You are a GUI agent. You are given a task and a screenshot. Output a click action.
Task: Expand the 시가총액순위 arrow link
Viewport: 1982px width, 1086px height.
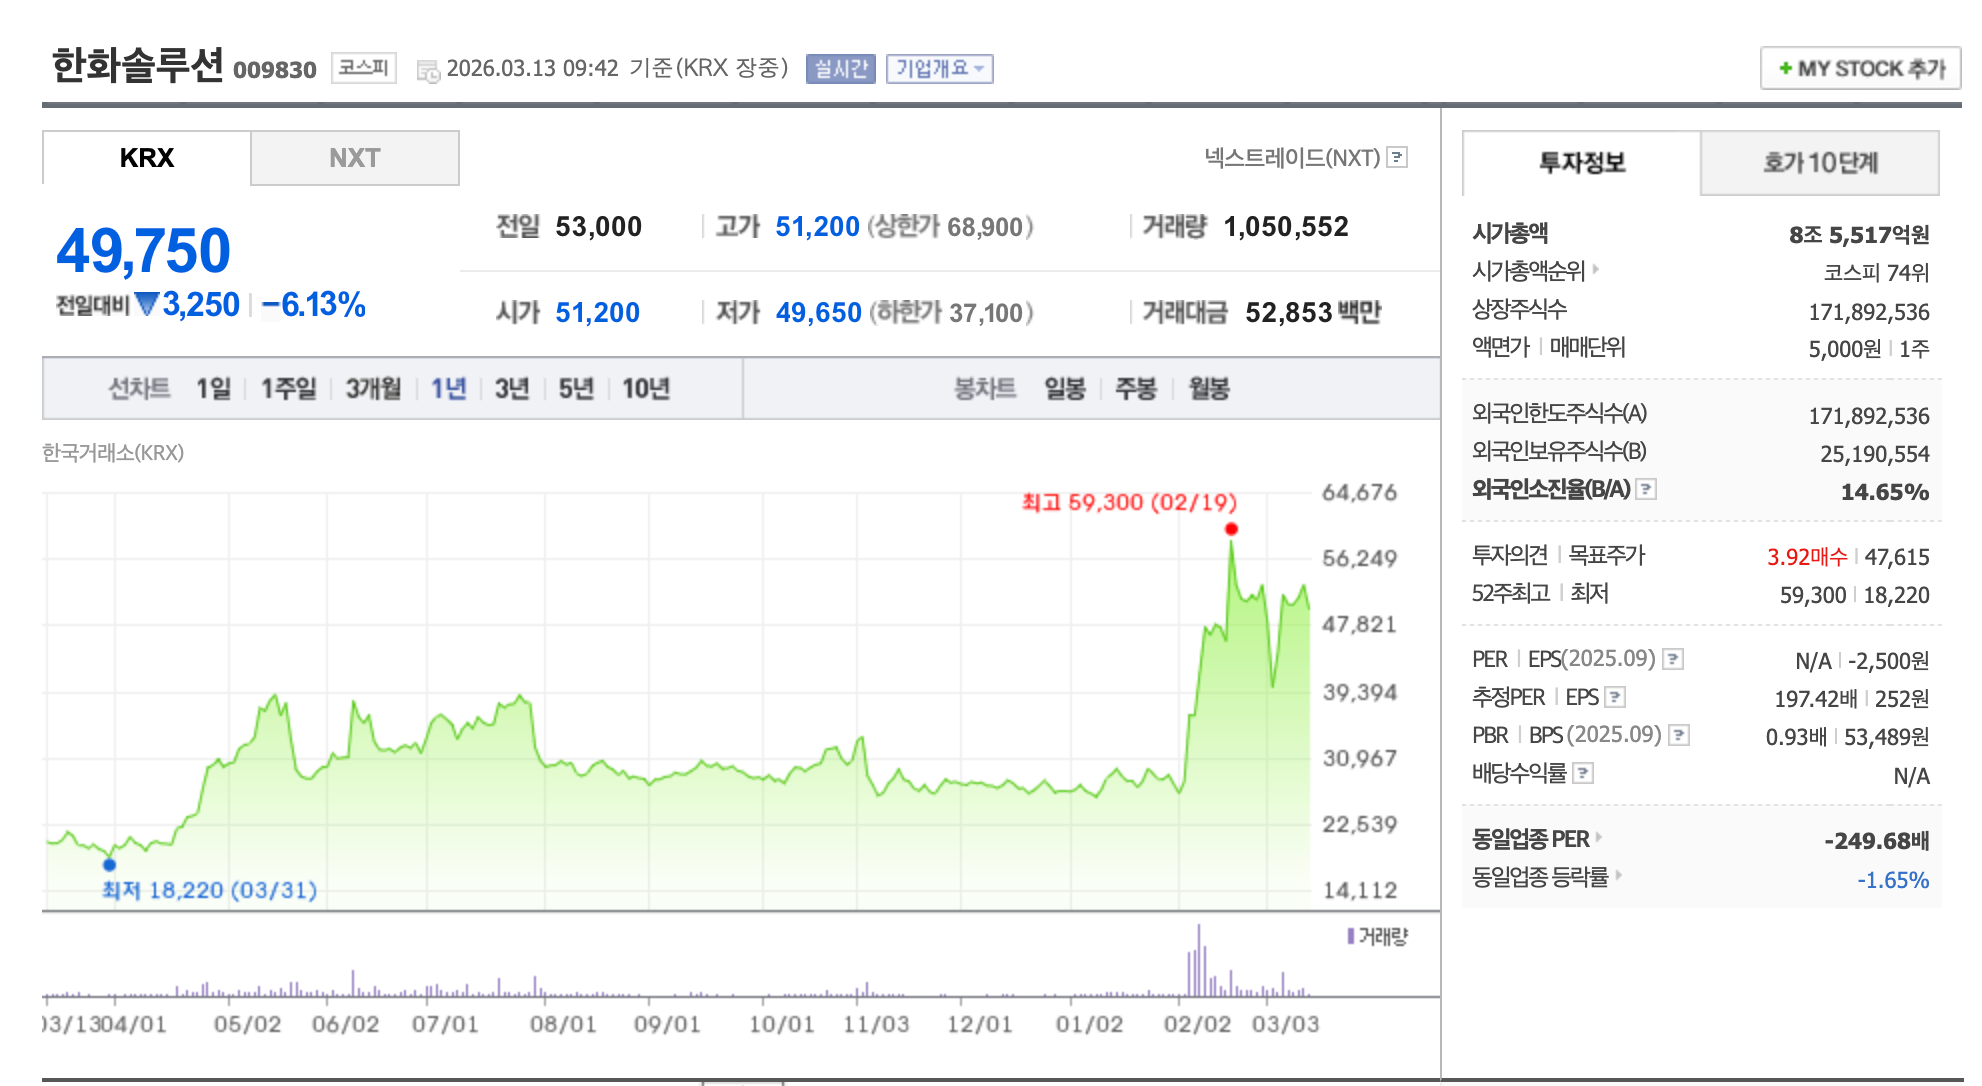click(1596, 269)
